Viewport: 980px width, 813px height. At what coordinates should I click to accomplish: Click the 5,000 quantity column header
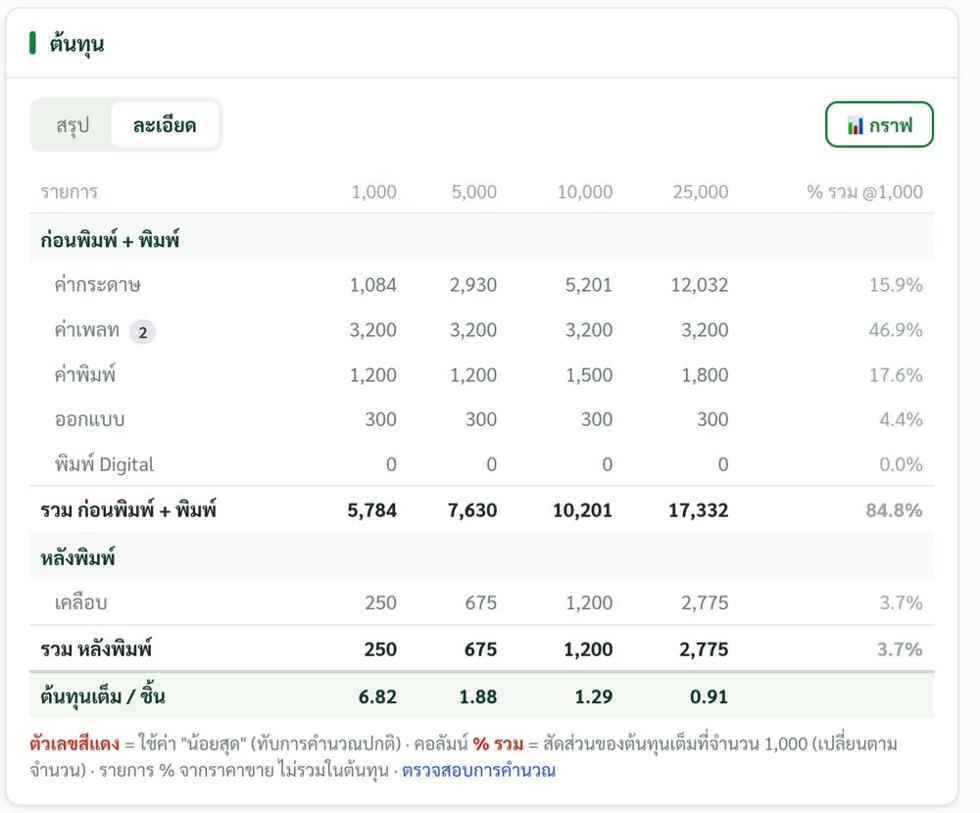click(x=474, y=192)
